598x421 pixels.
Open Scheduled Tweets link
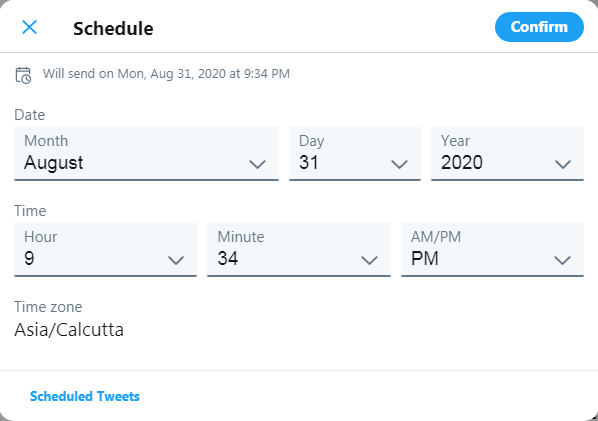click(x=85, y=396)
